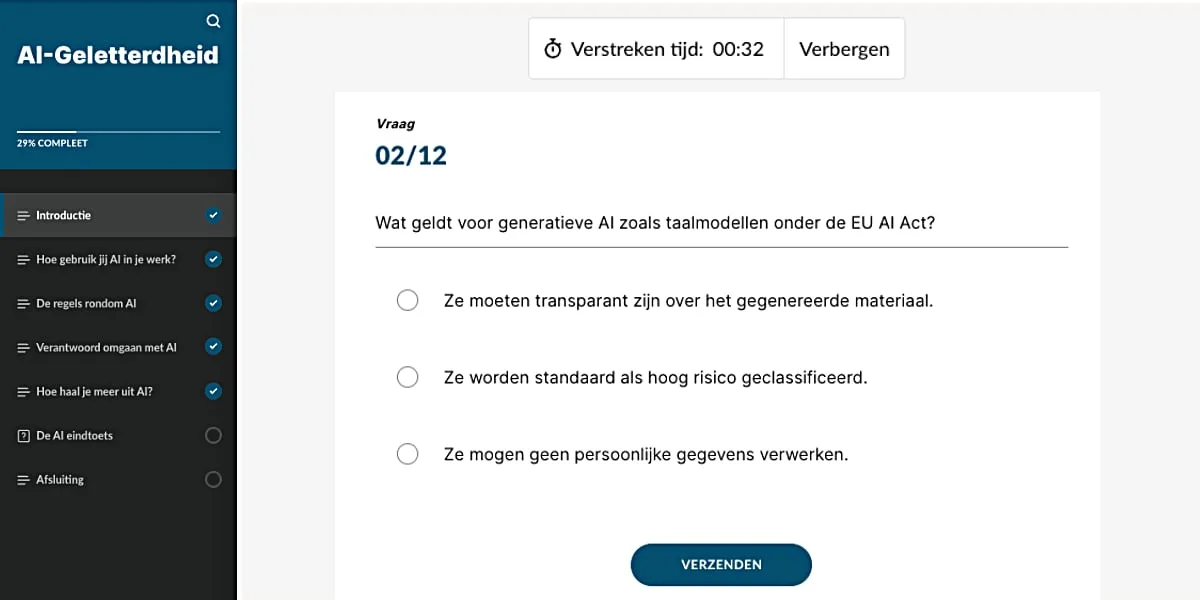Click the checkmark badge on Hoe haal je meer uit AI?
The height and width of the screenshot is (600, 1200).
click(213, 391)
